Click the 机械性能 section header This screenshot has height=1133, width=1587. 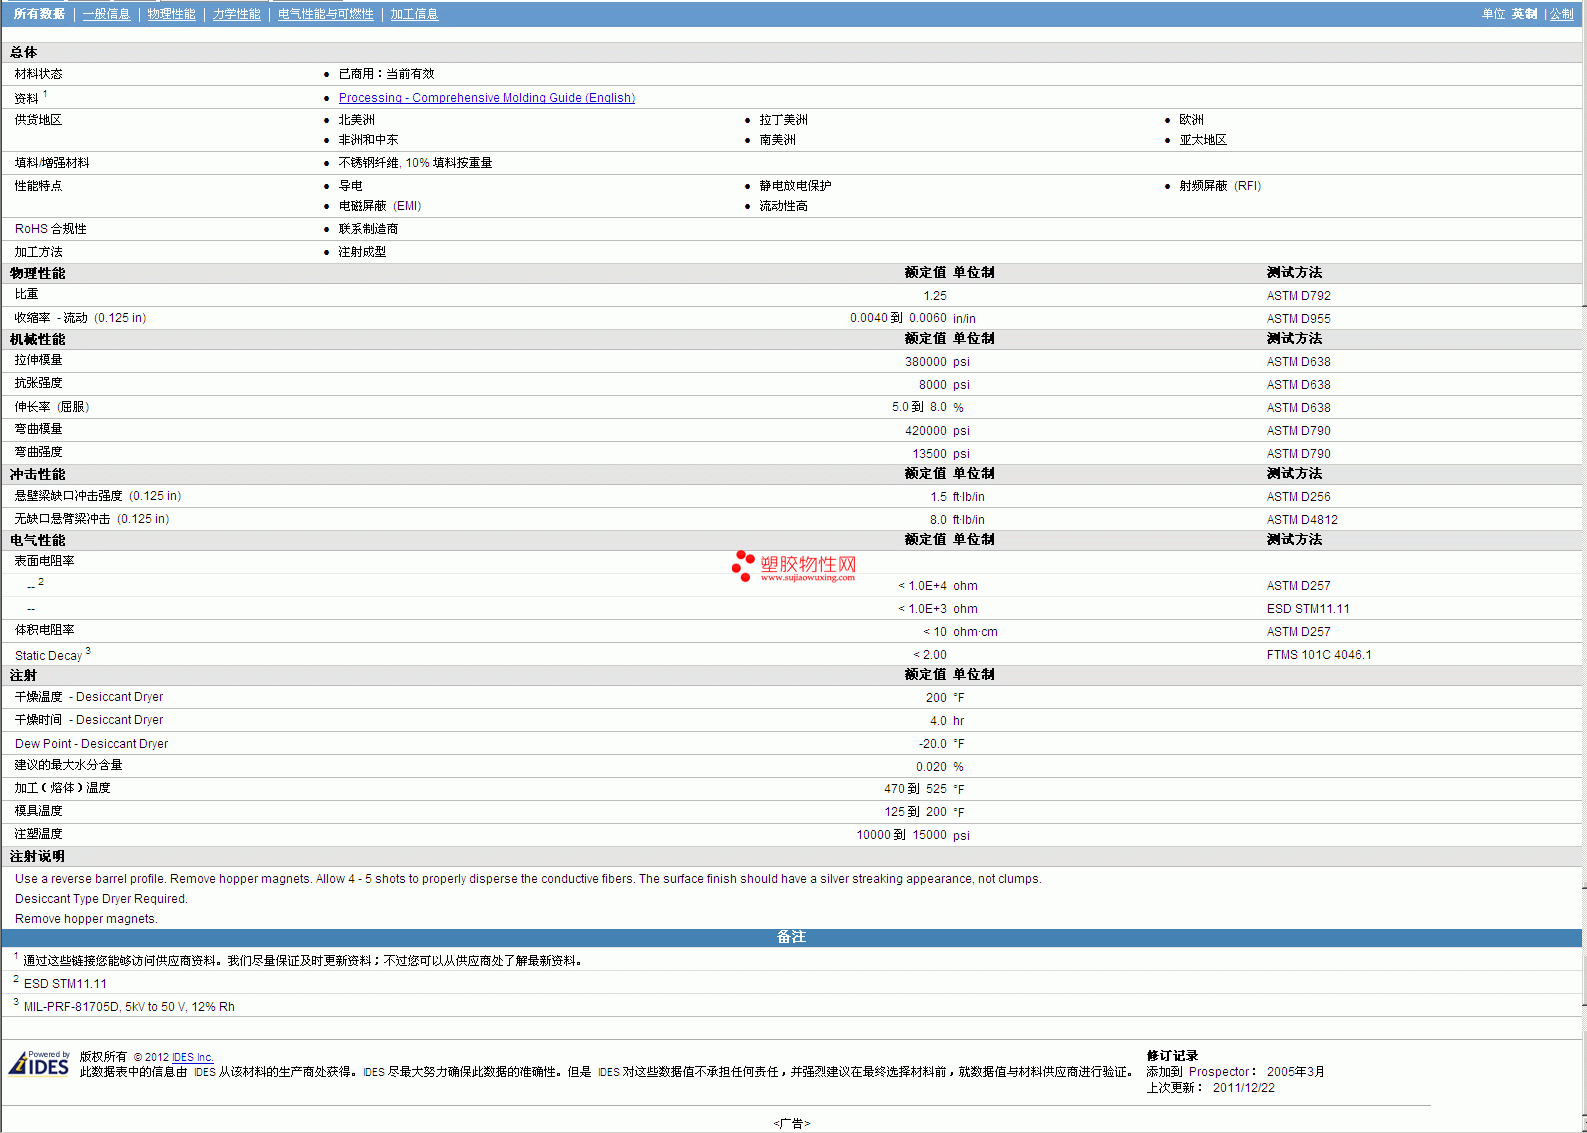(38, 340)
